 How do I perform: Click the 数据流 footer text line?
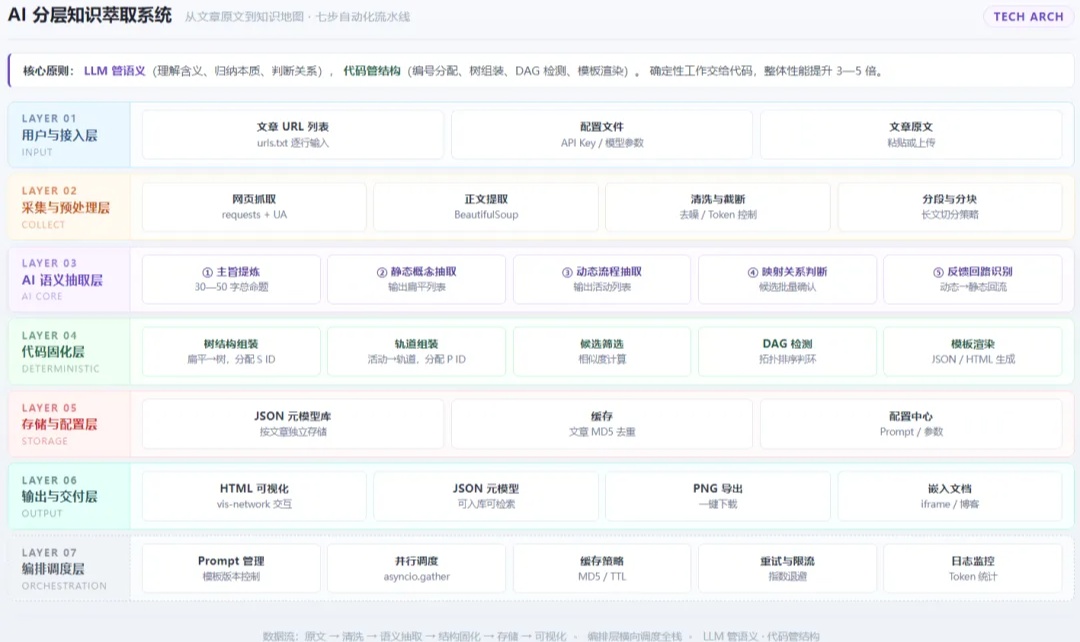click(541, 636)
